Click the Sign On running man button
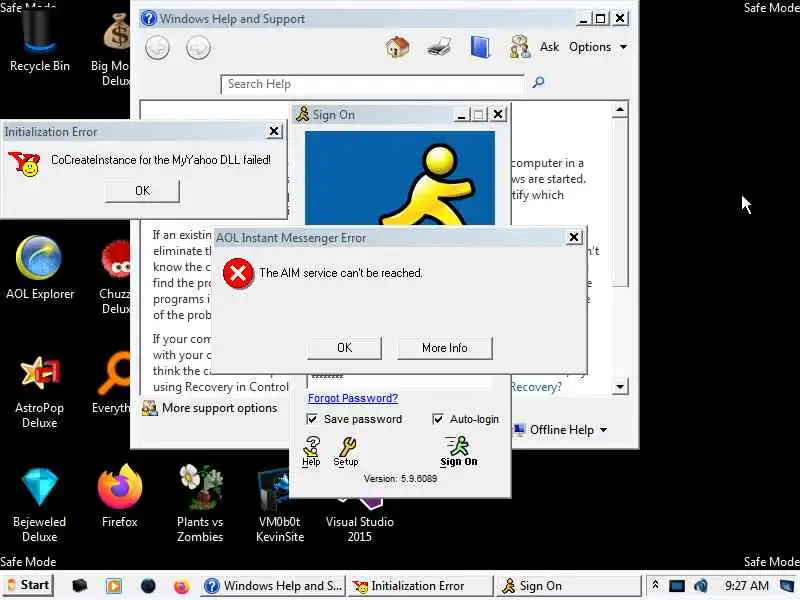 pyautogui.click(x=459, y=452)
